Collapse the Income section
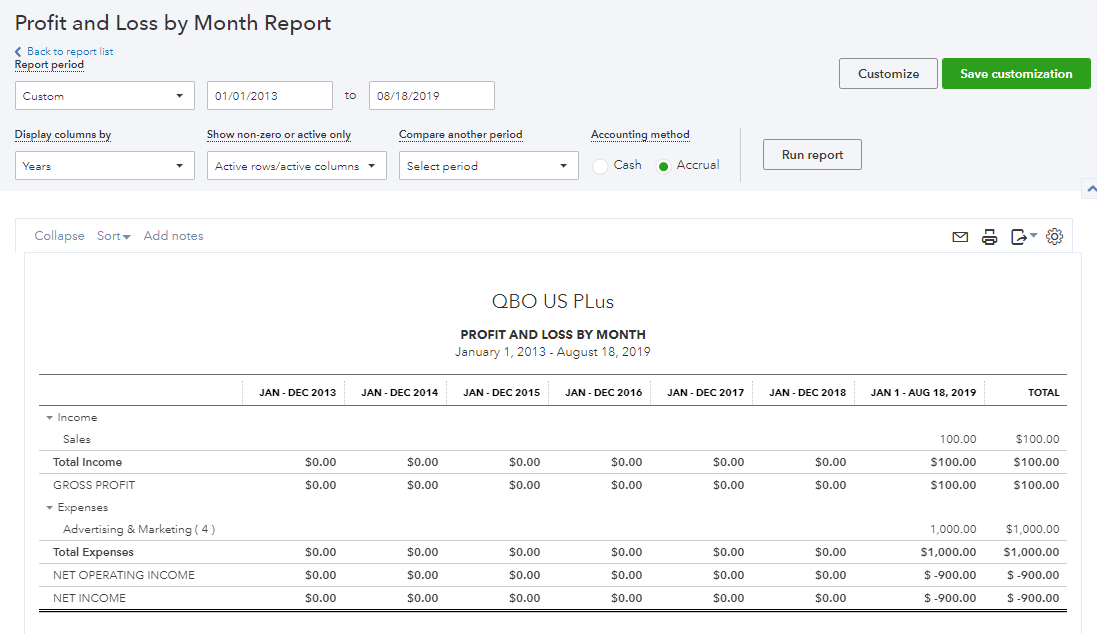 coord(50,418)
